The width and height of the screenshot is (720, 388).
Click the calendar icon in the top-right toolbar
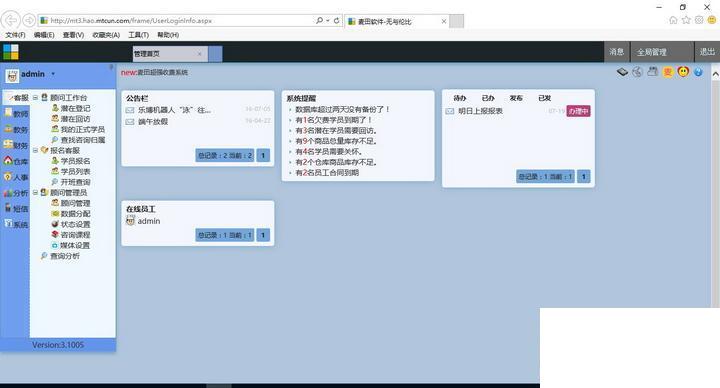coord(652,72)
